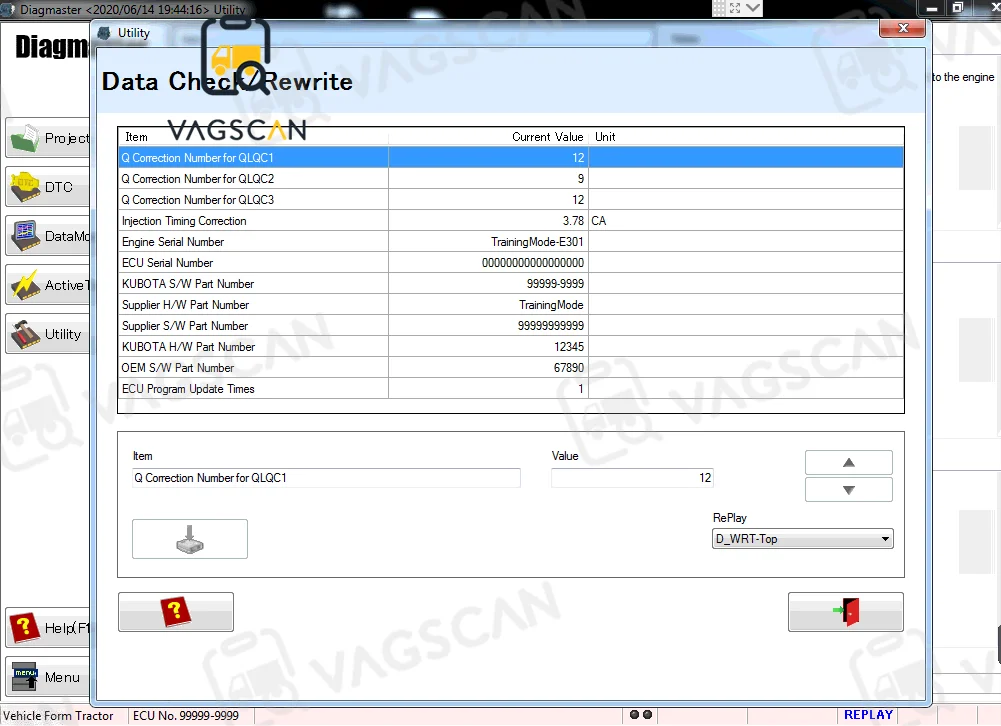Click the Item text field
Screen dimensions: 1001x726
(326, 478)
